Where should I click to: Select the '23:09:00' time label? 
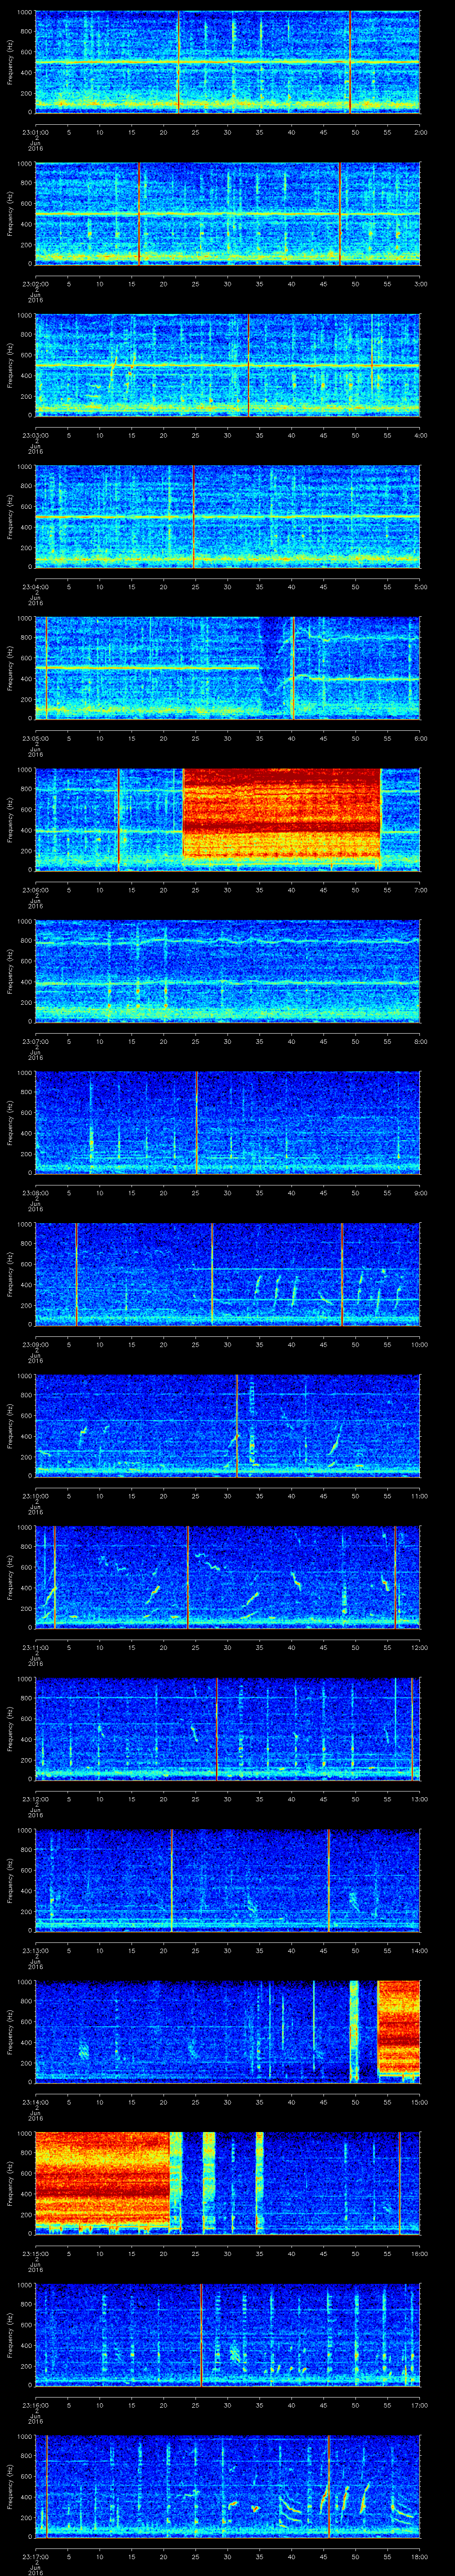(x=35, y=1344)
